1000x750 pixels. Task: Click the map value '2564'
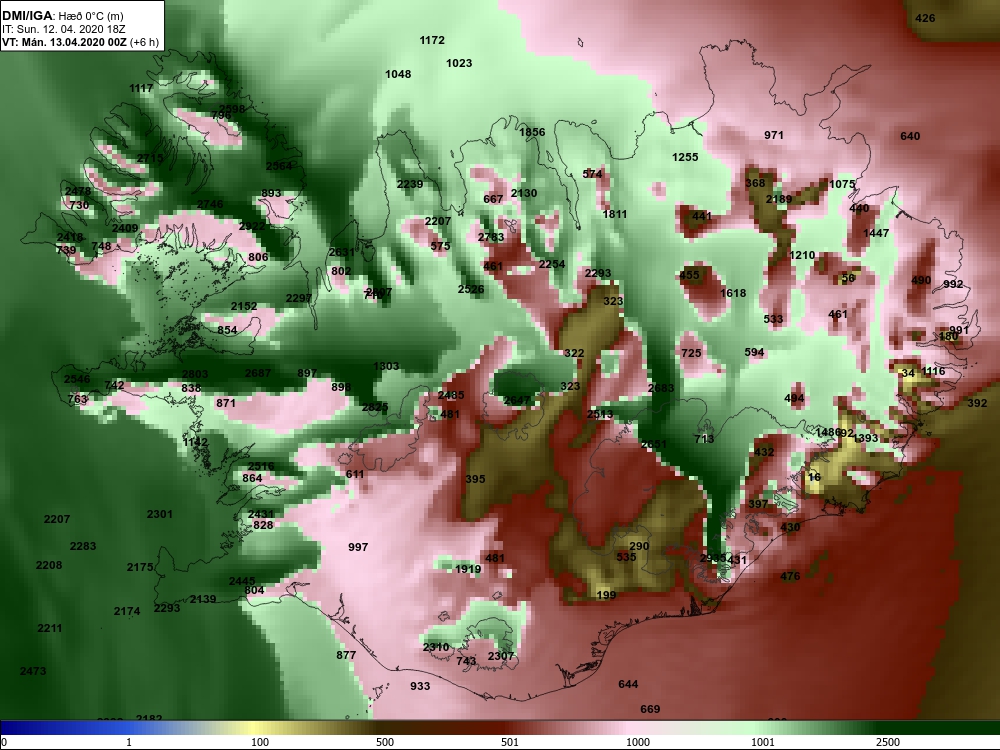click(x=279, y=166)
